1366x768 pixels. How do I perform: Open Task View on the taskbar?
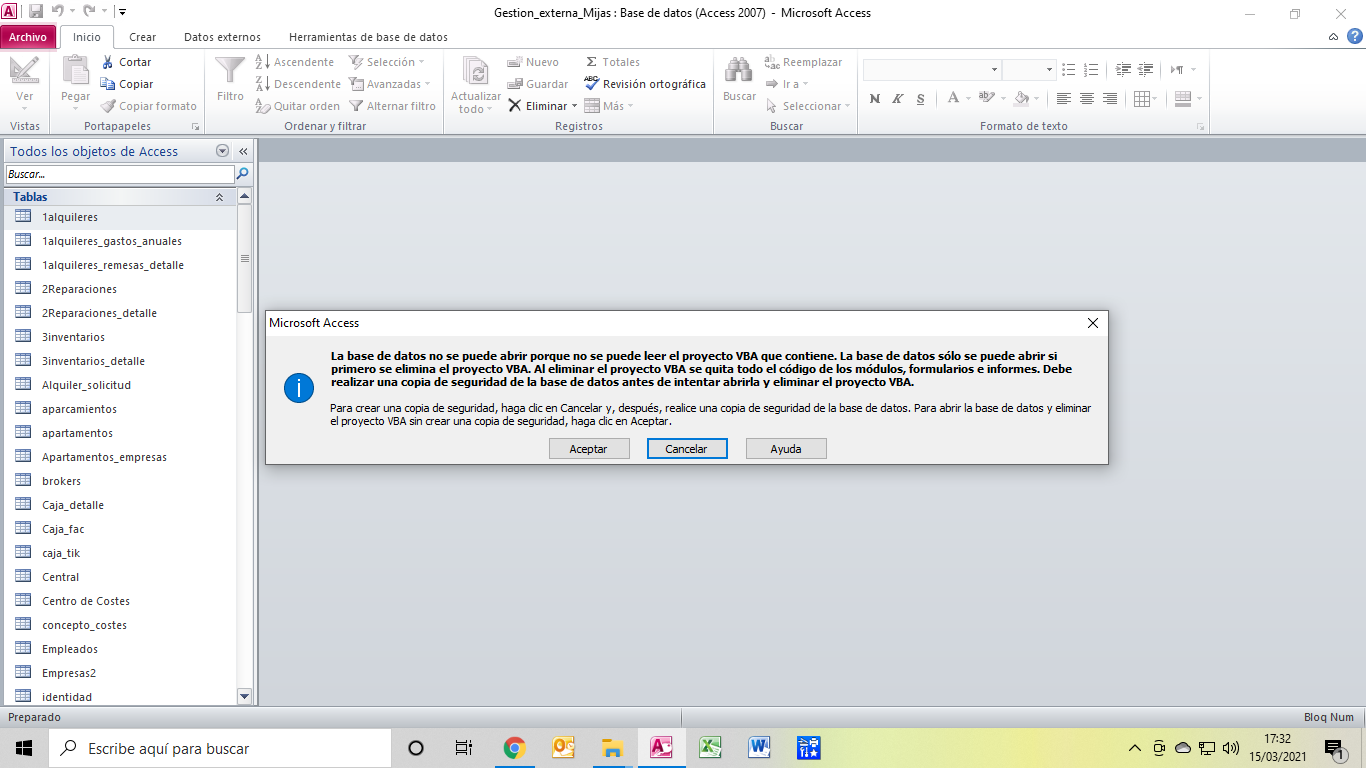point(464,747)
